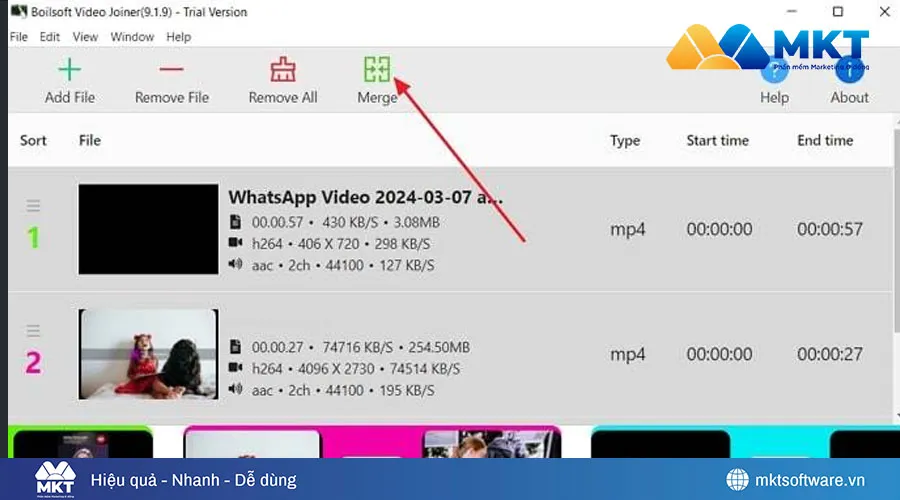Click the file info icon beside 254.50MB
The image size is (900, 500).
235,346
